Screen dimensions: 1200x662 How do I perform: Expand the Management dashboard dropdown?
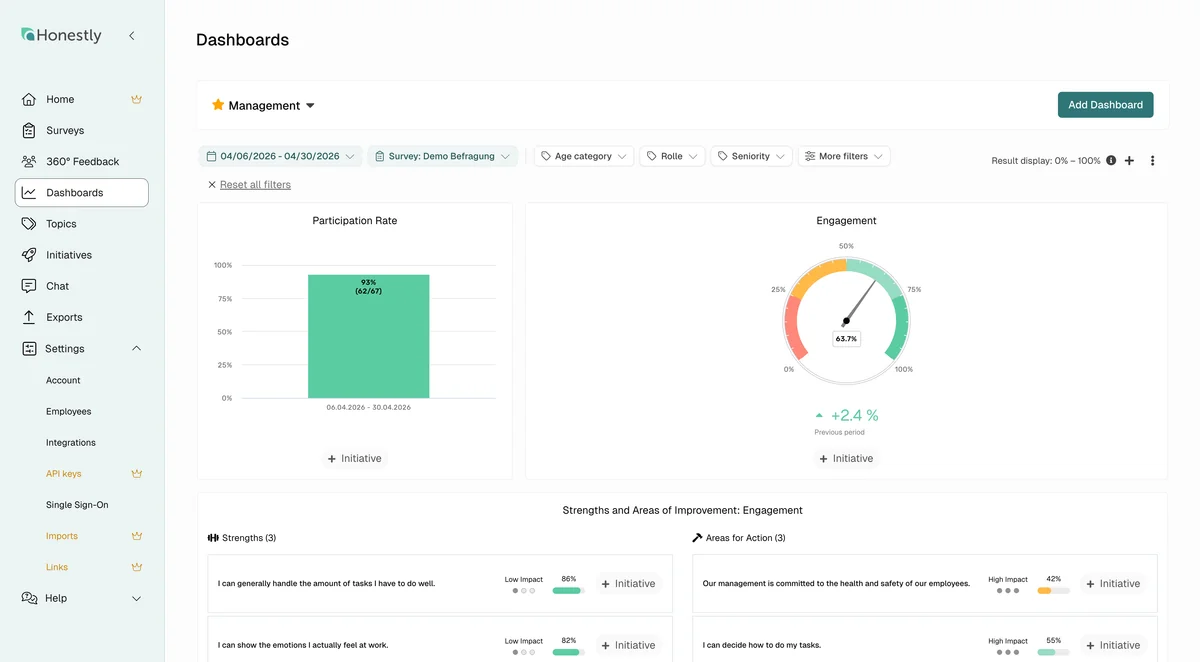[x=310, y=106]
